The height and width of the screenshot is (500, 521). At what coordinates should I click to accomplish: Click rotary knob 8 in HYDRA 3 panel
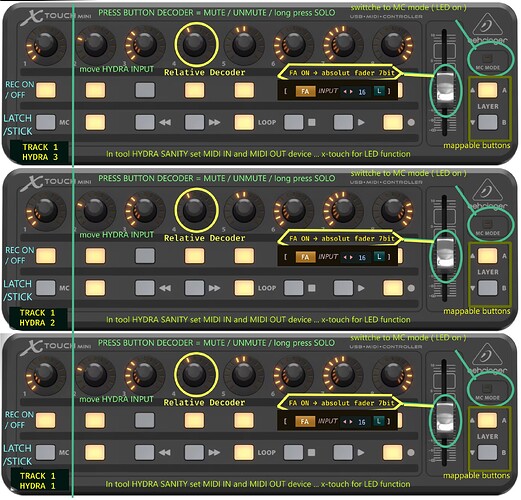pyautogui.click(x=393, y=45)
